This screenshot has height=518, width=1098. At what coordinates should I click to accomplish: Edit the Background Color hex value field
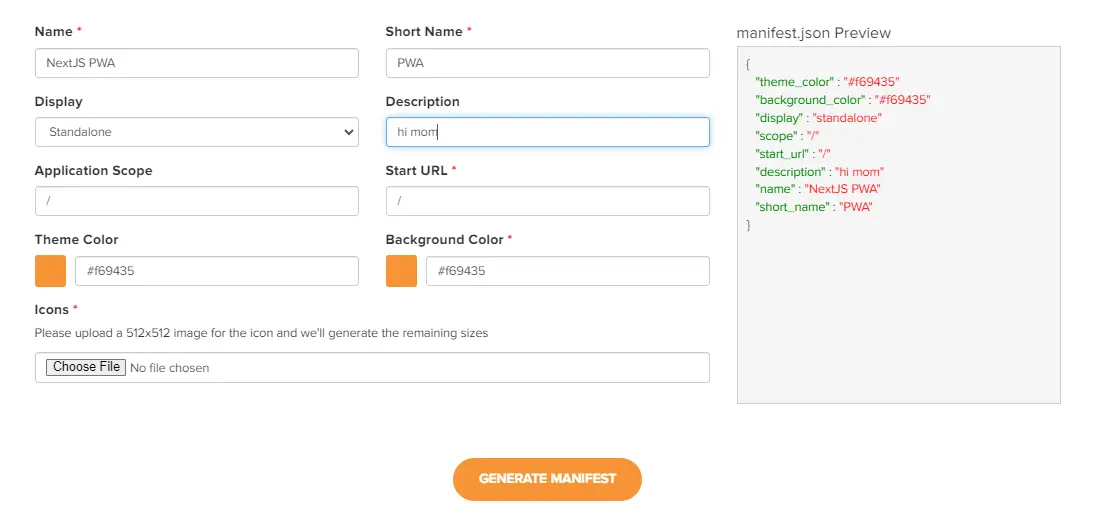tap(567, 271)
